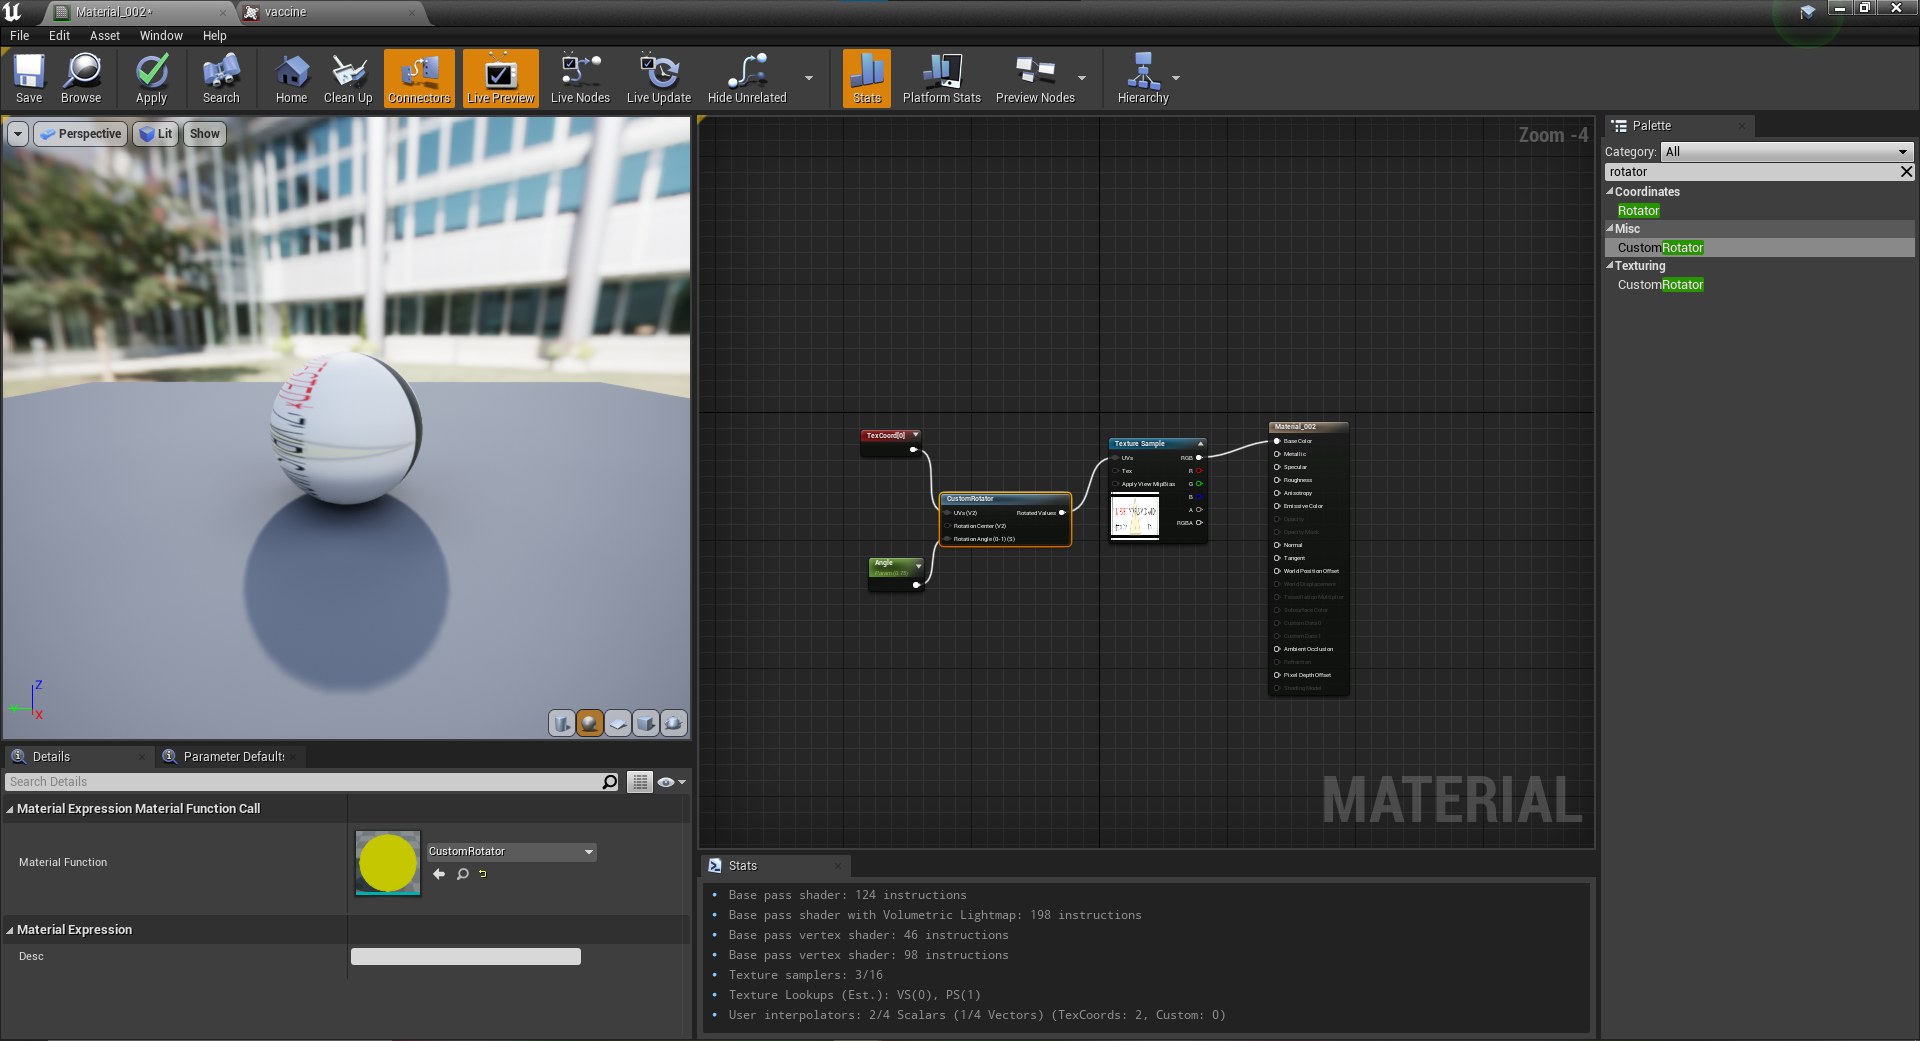The height and width of the screenshot is (1041, 1920).
Task: Click the details search magnifier icon
Action: point(610,782)
